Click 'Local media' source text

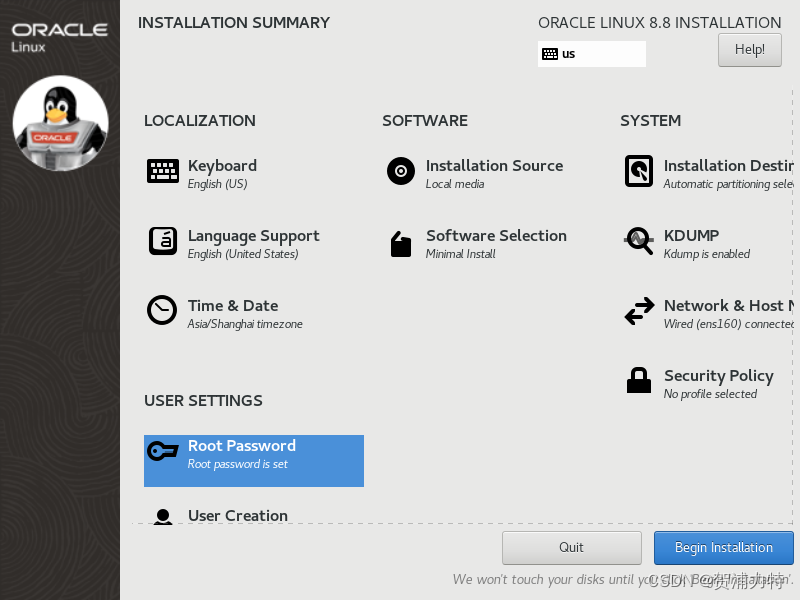pos(455,184)
